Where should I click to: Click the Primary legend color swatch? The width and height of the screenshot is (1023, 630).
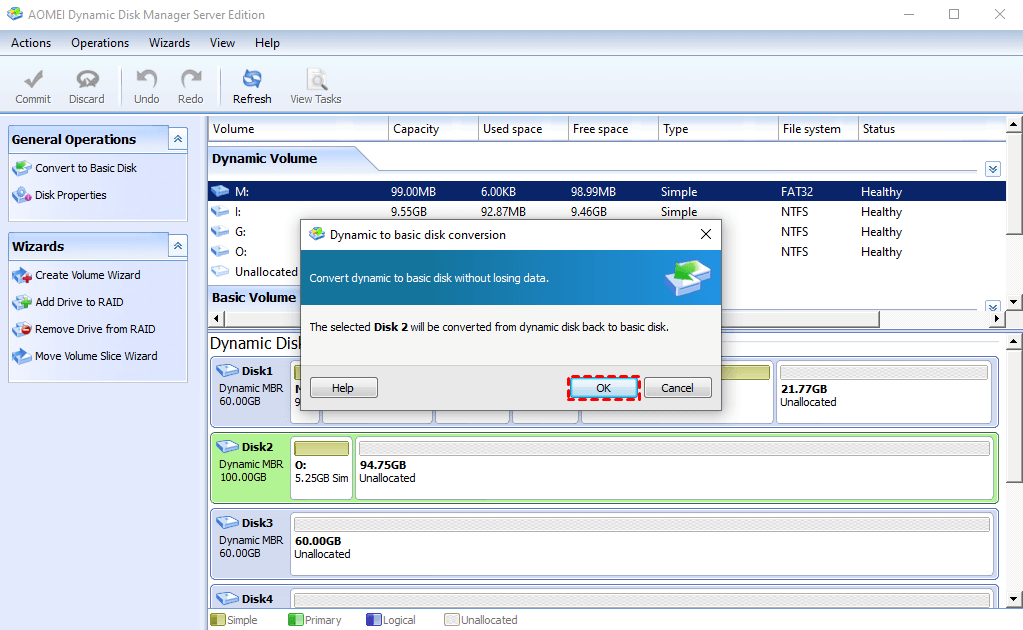296,620
